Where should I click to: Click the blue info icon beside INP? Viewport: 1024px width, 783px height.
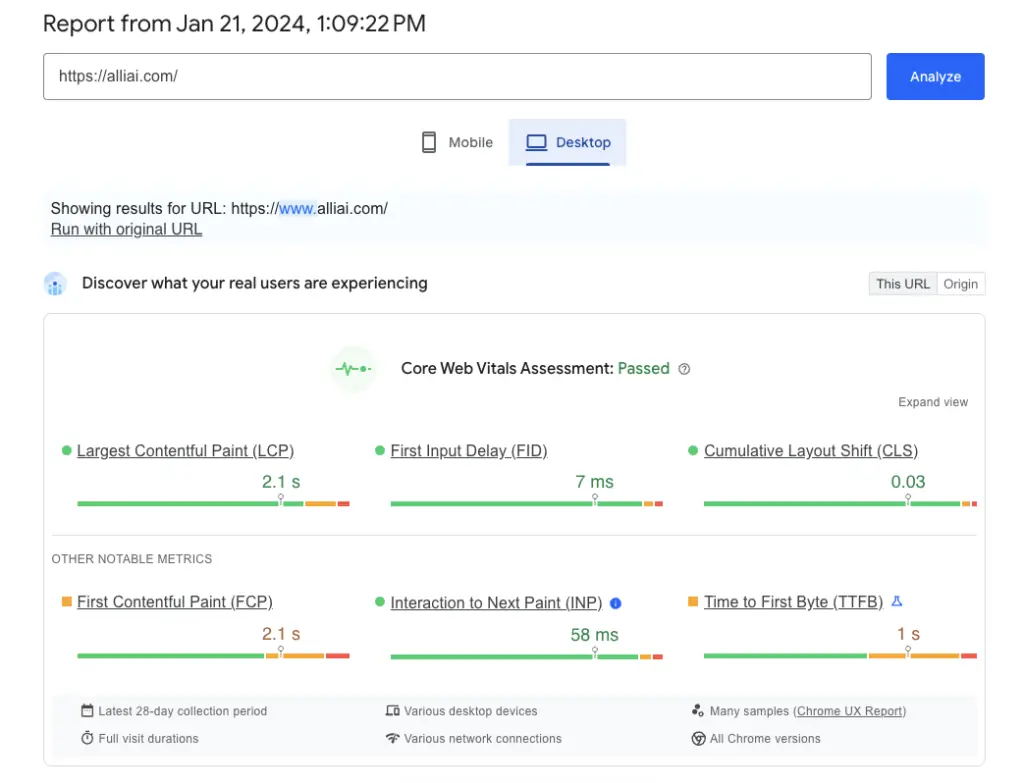pyautogui.click(x=615, y=603)
